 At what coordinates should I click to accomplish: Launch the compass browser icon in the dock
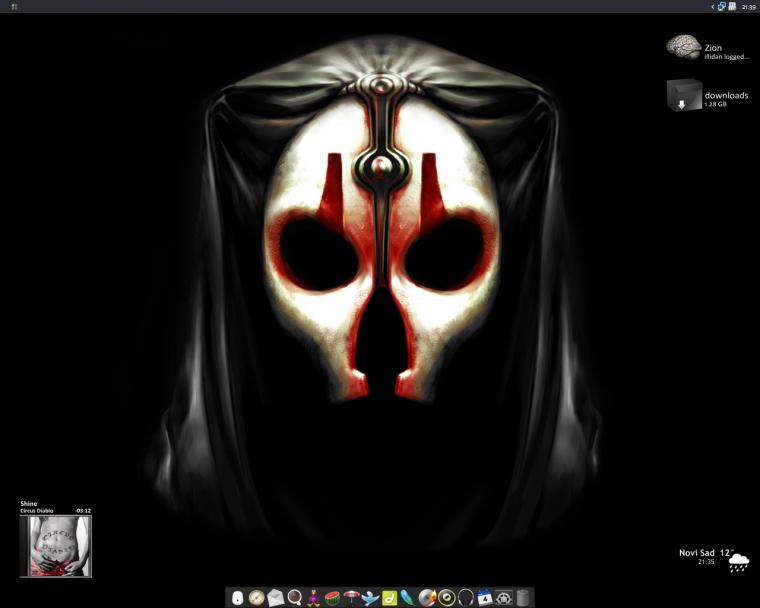click(256, 597)
